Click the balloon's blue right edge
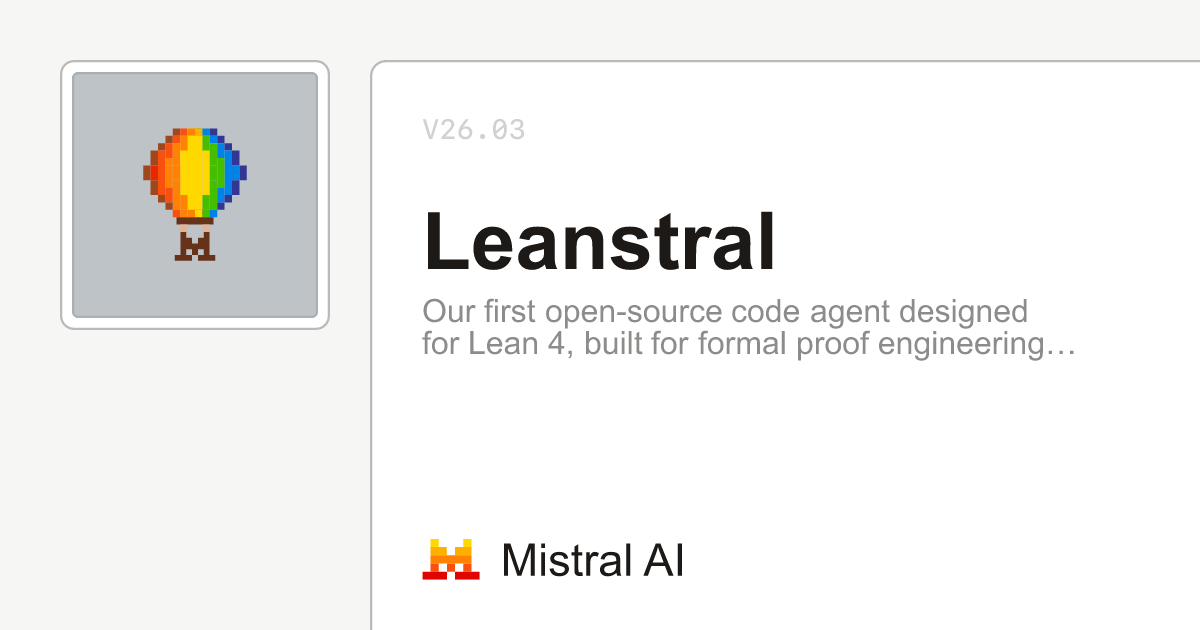 pos(234,172)
